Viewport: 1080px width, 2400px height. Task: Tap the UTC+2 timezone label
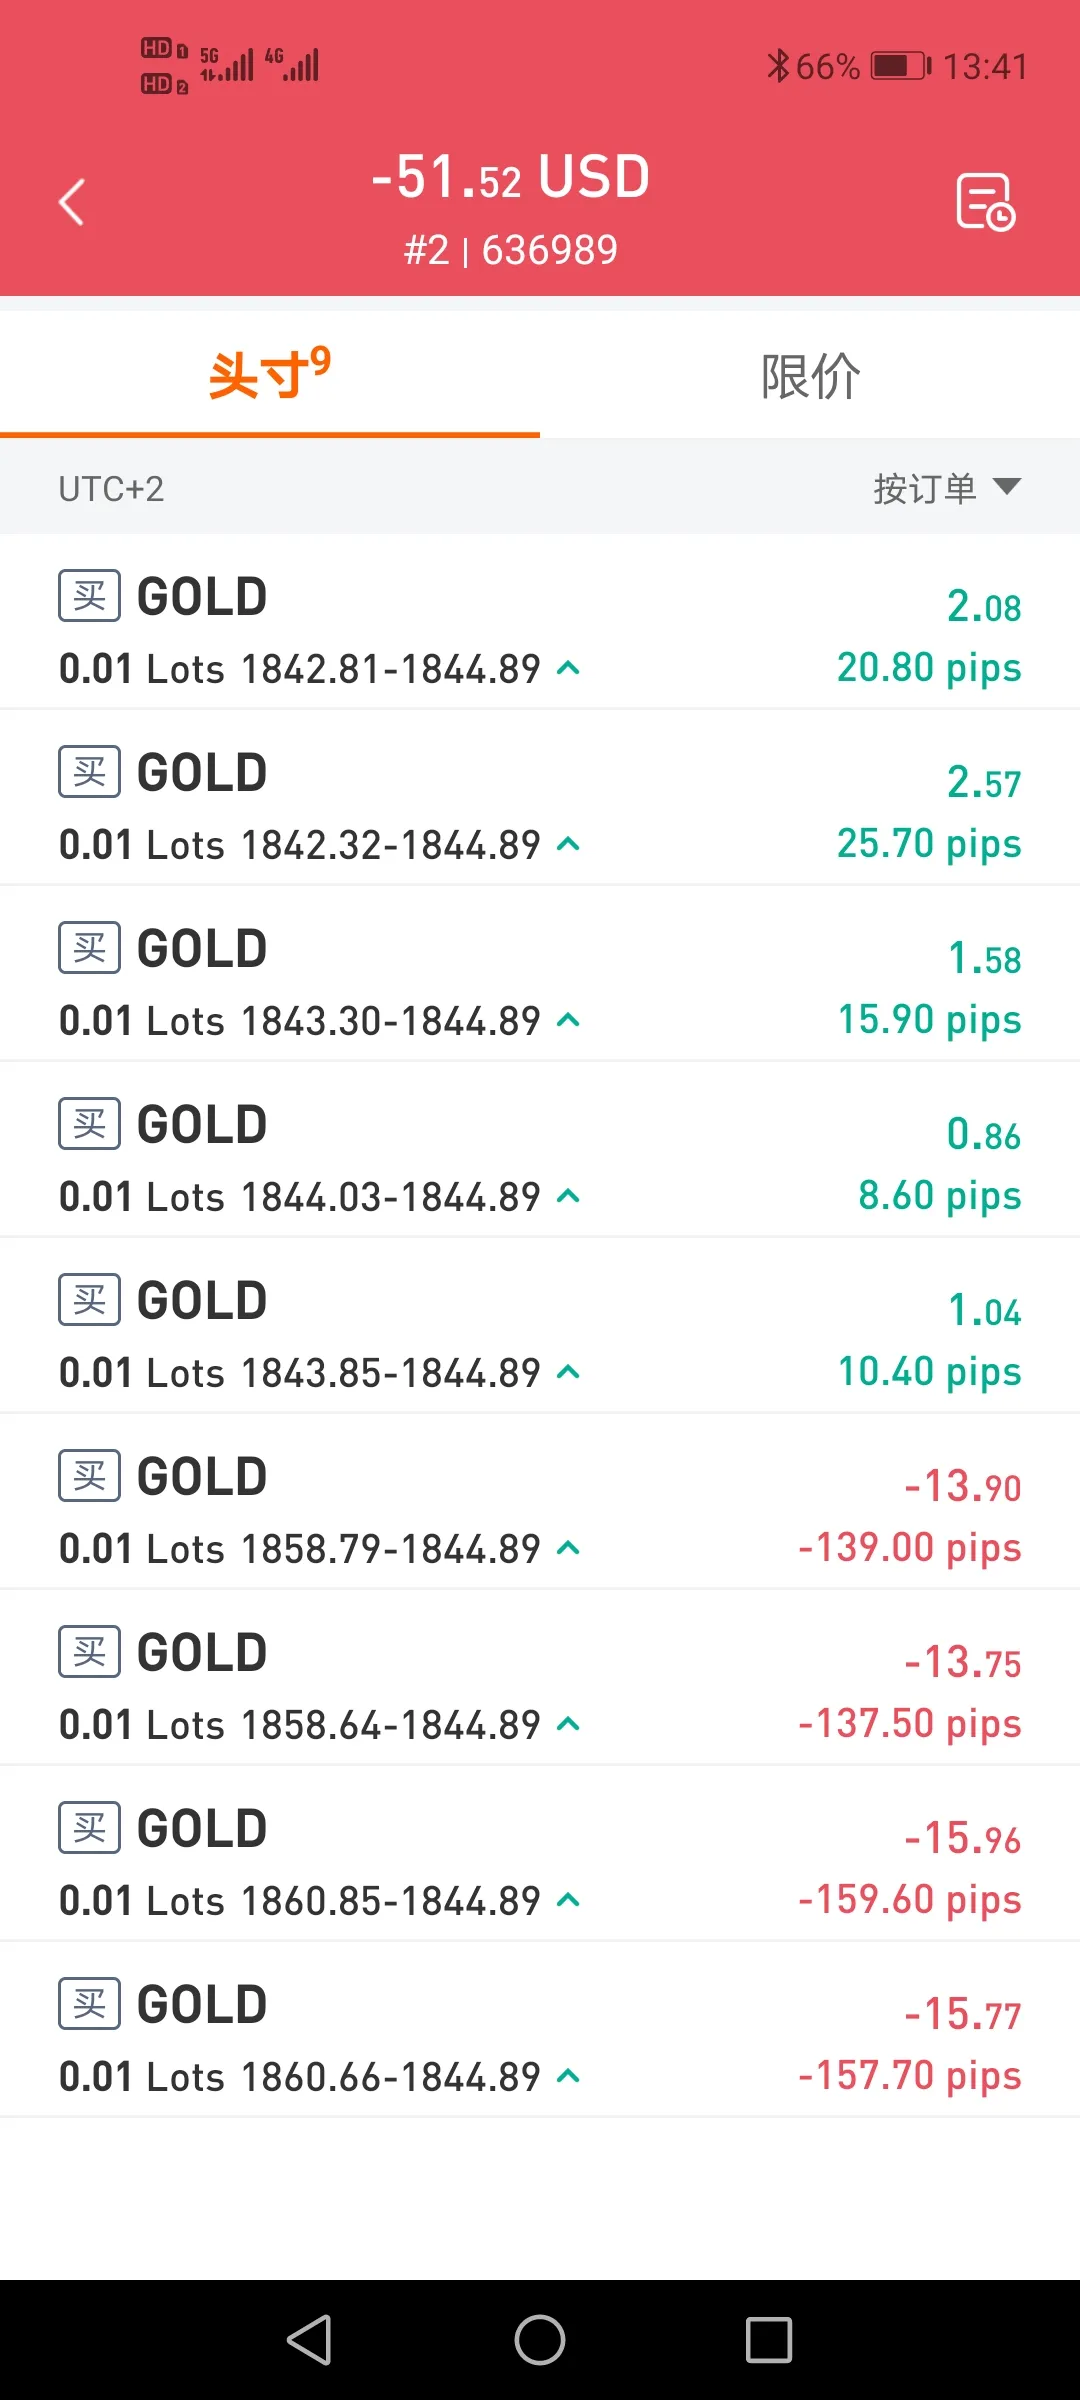(x=111, y=489)
